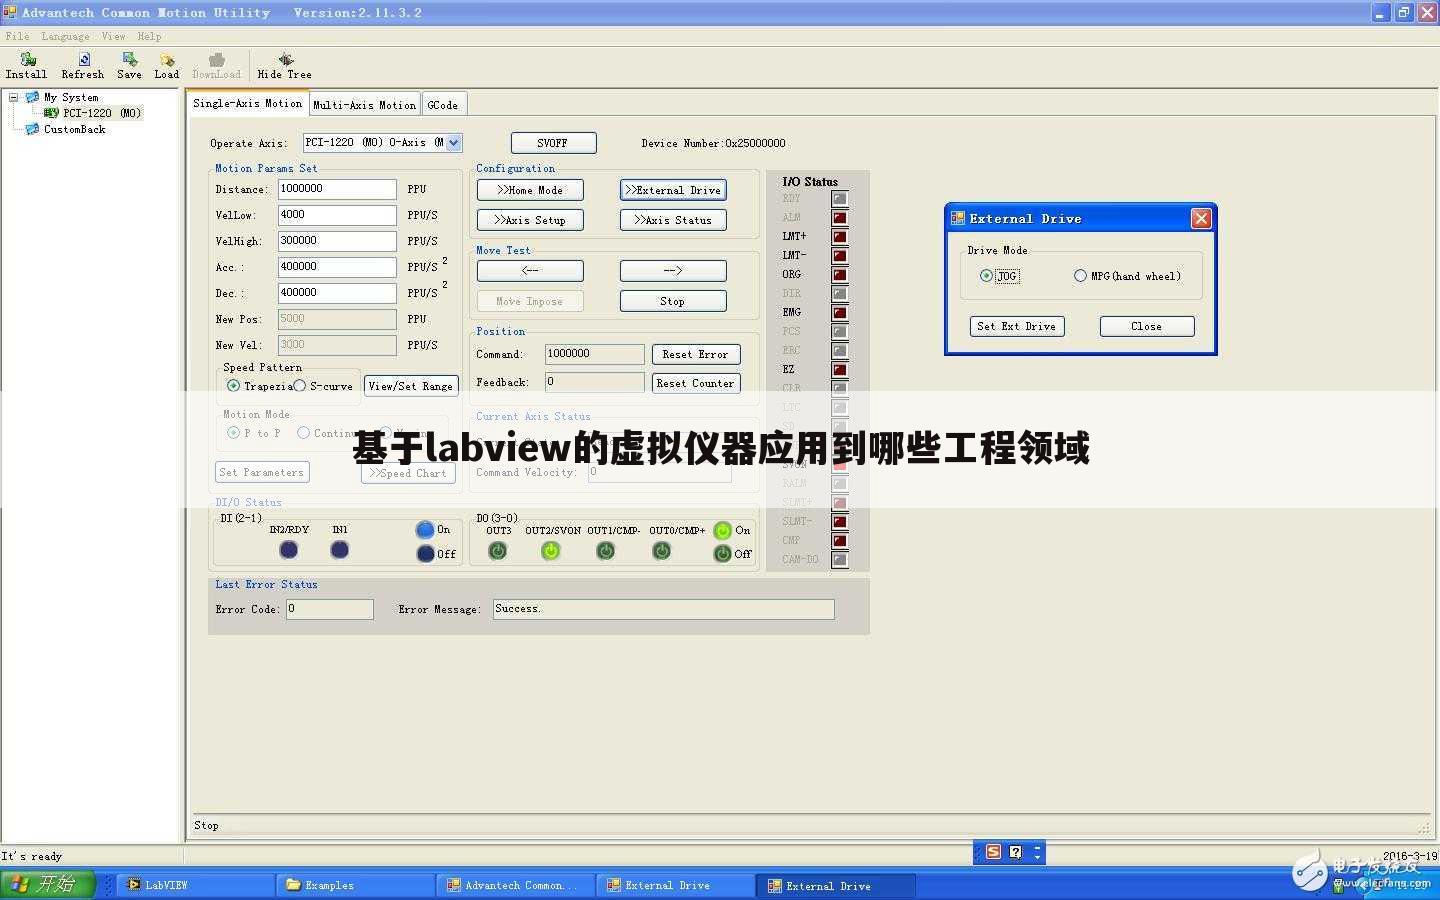Click the move left arrow button
Screen dimensions: 1440x900
pos(530,270)
